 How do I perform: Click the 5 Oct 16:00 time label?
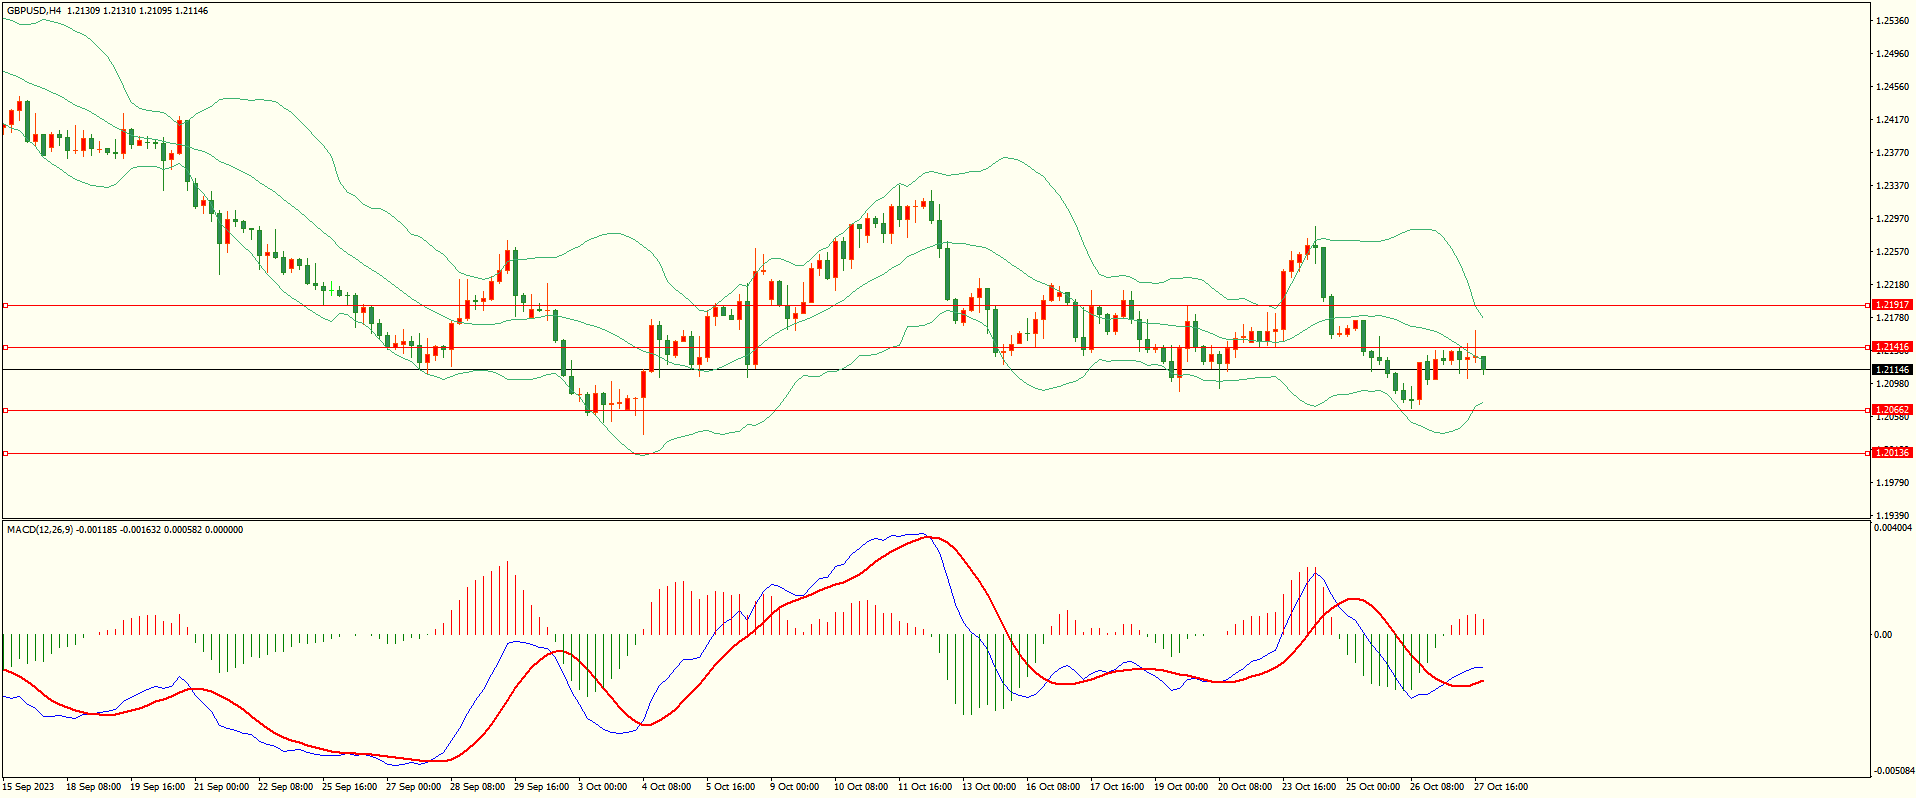click(730, 787)
